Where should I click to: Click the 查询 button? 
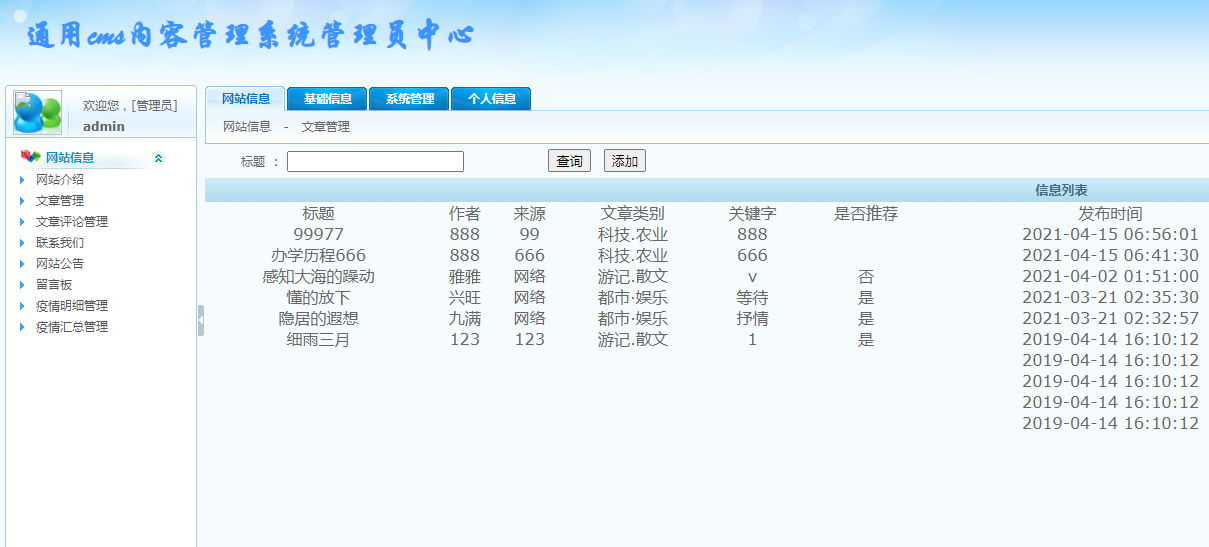click(570, 161)
